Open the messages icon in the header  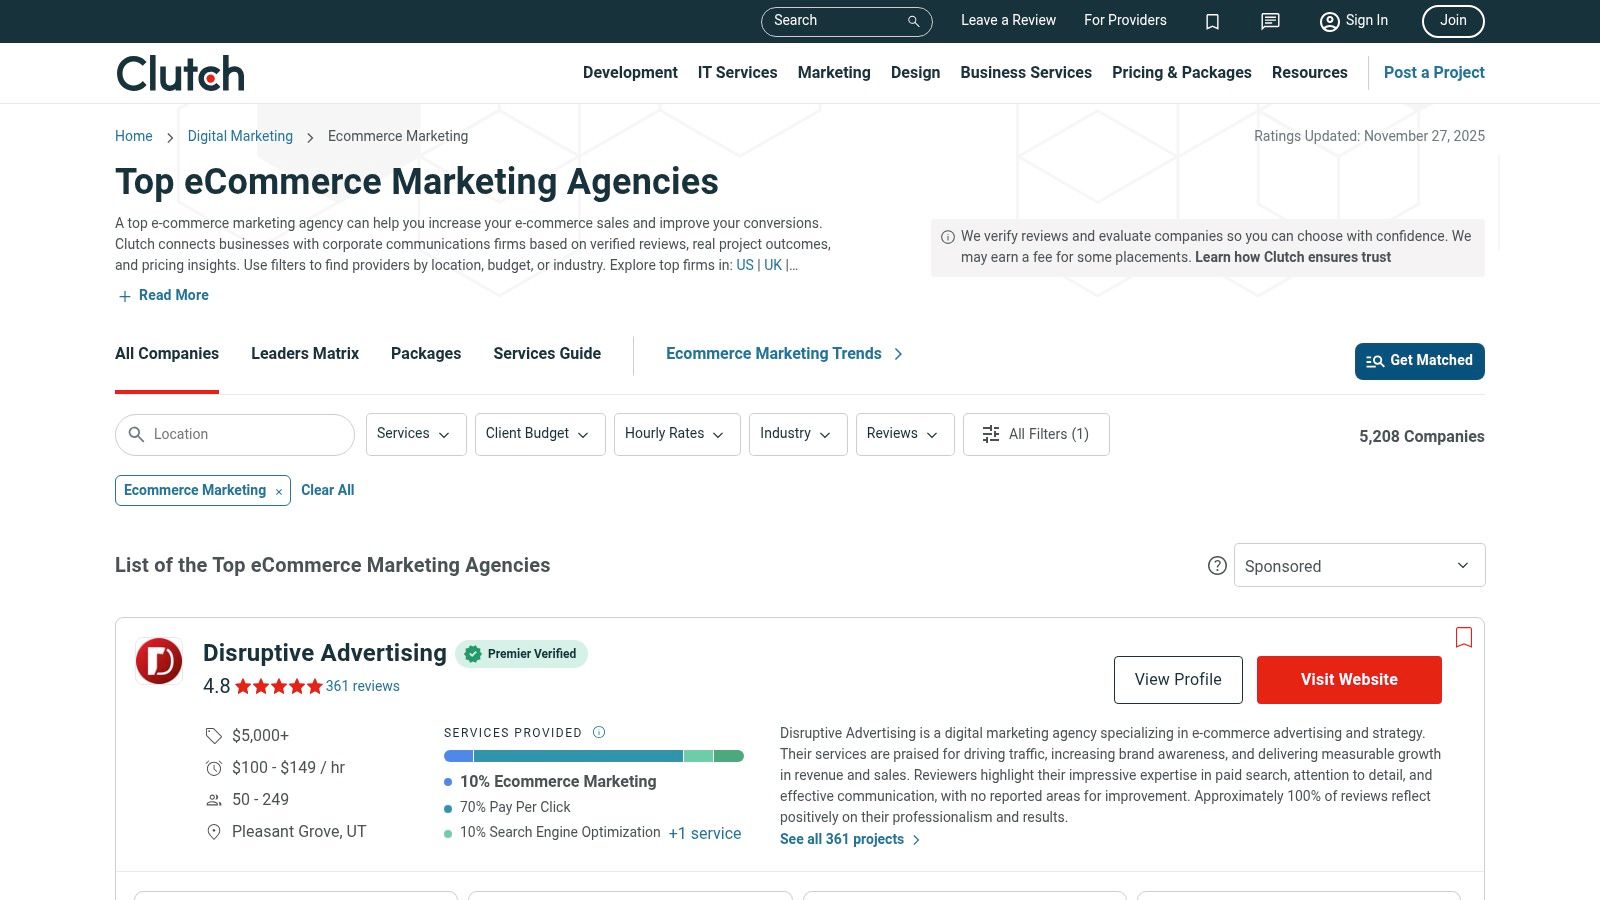click(1269, 21)
